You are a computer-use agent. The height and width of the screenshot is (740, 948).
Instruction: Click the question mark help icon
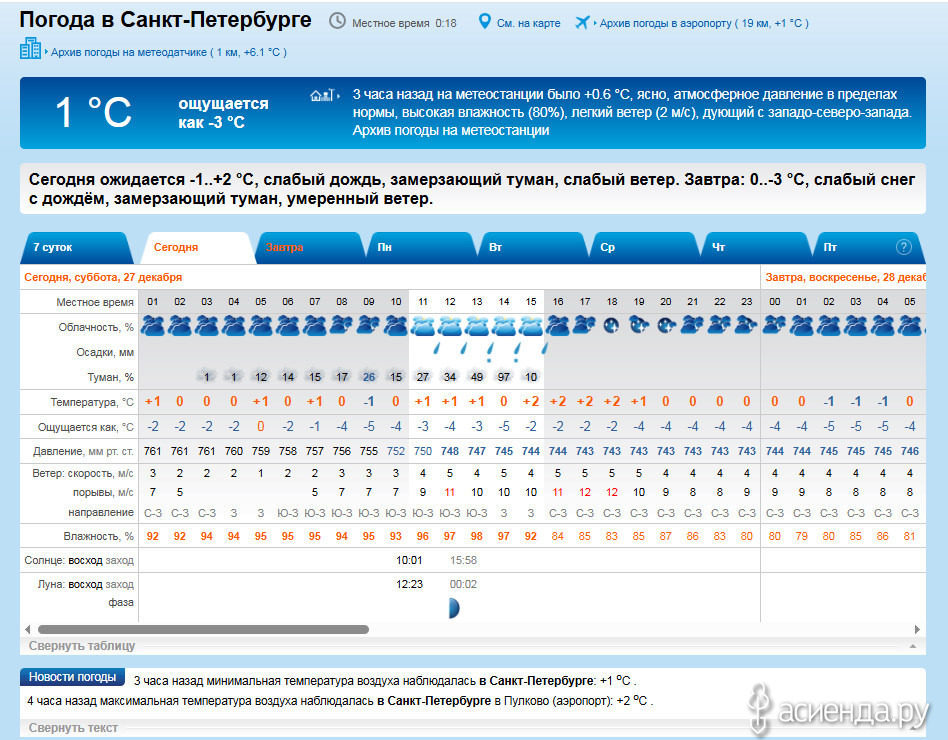904,247
